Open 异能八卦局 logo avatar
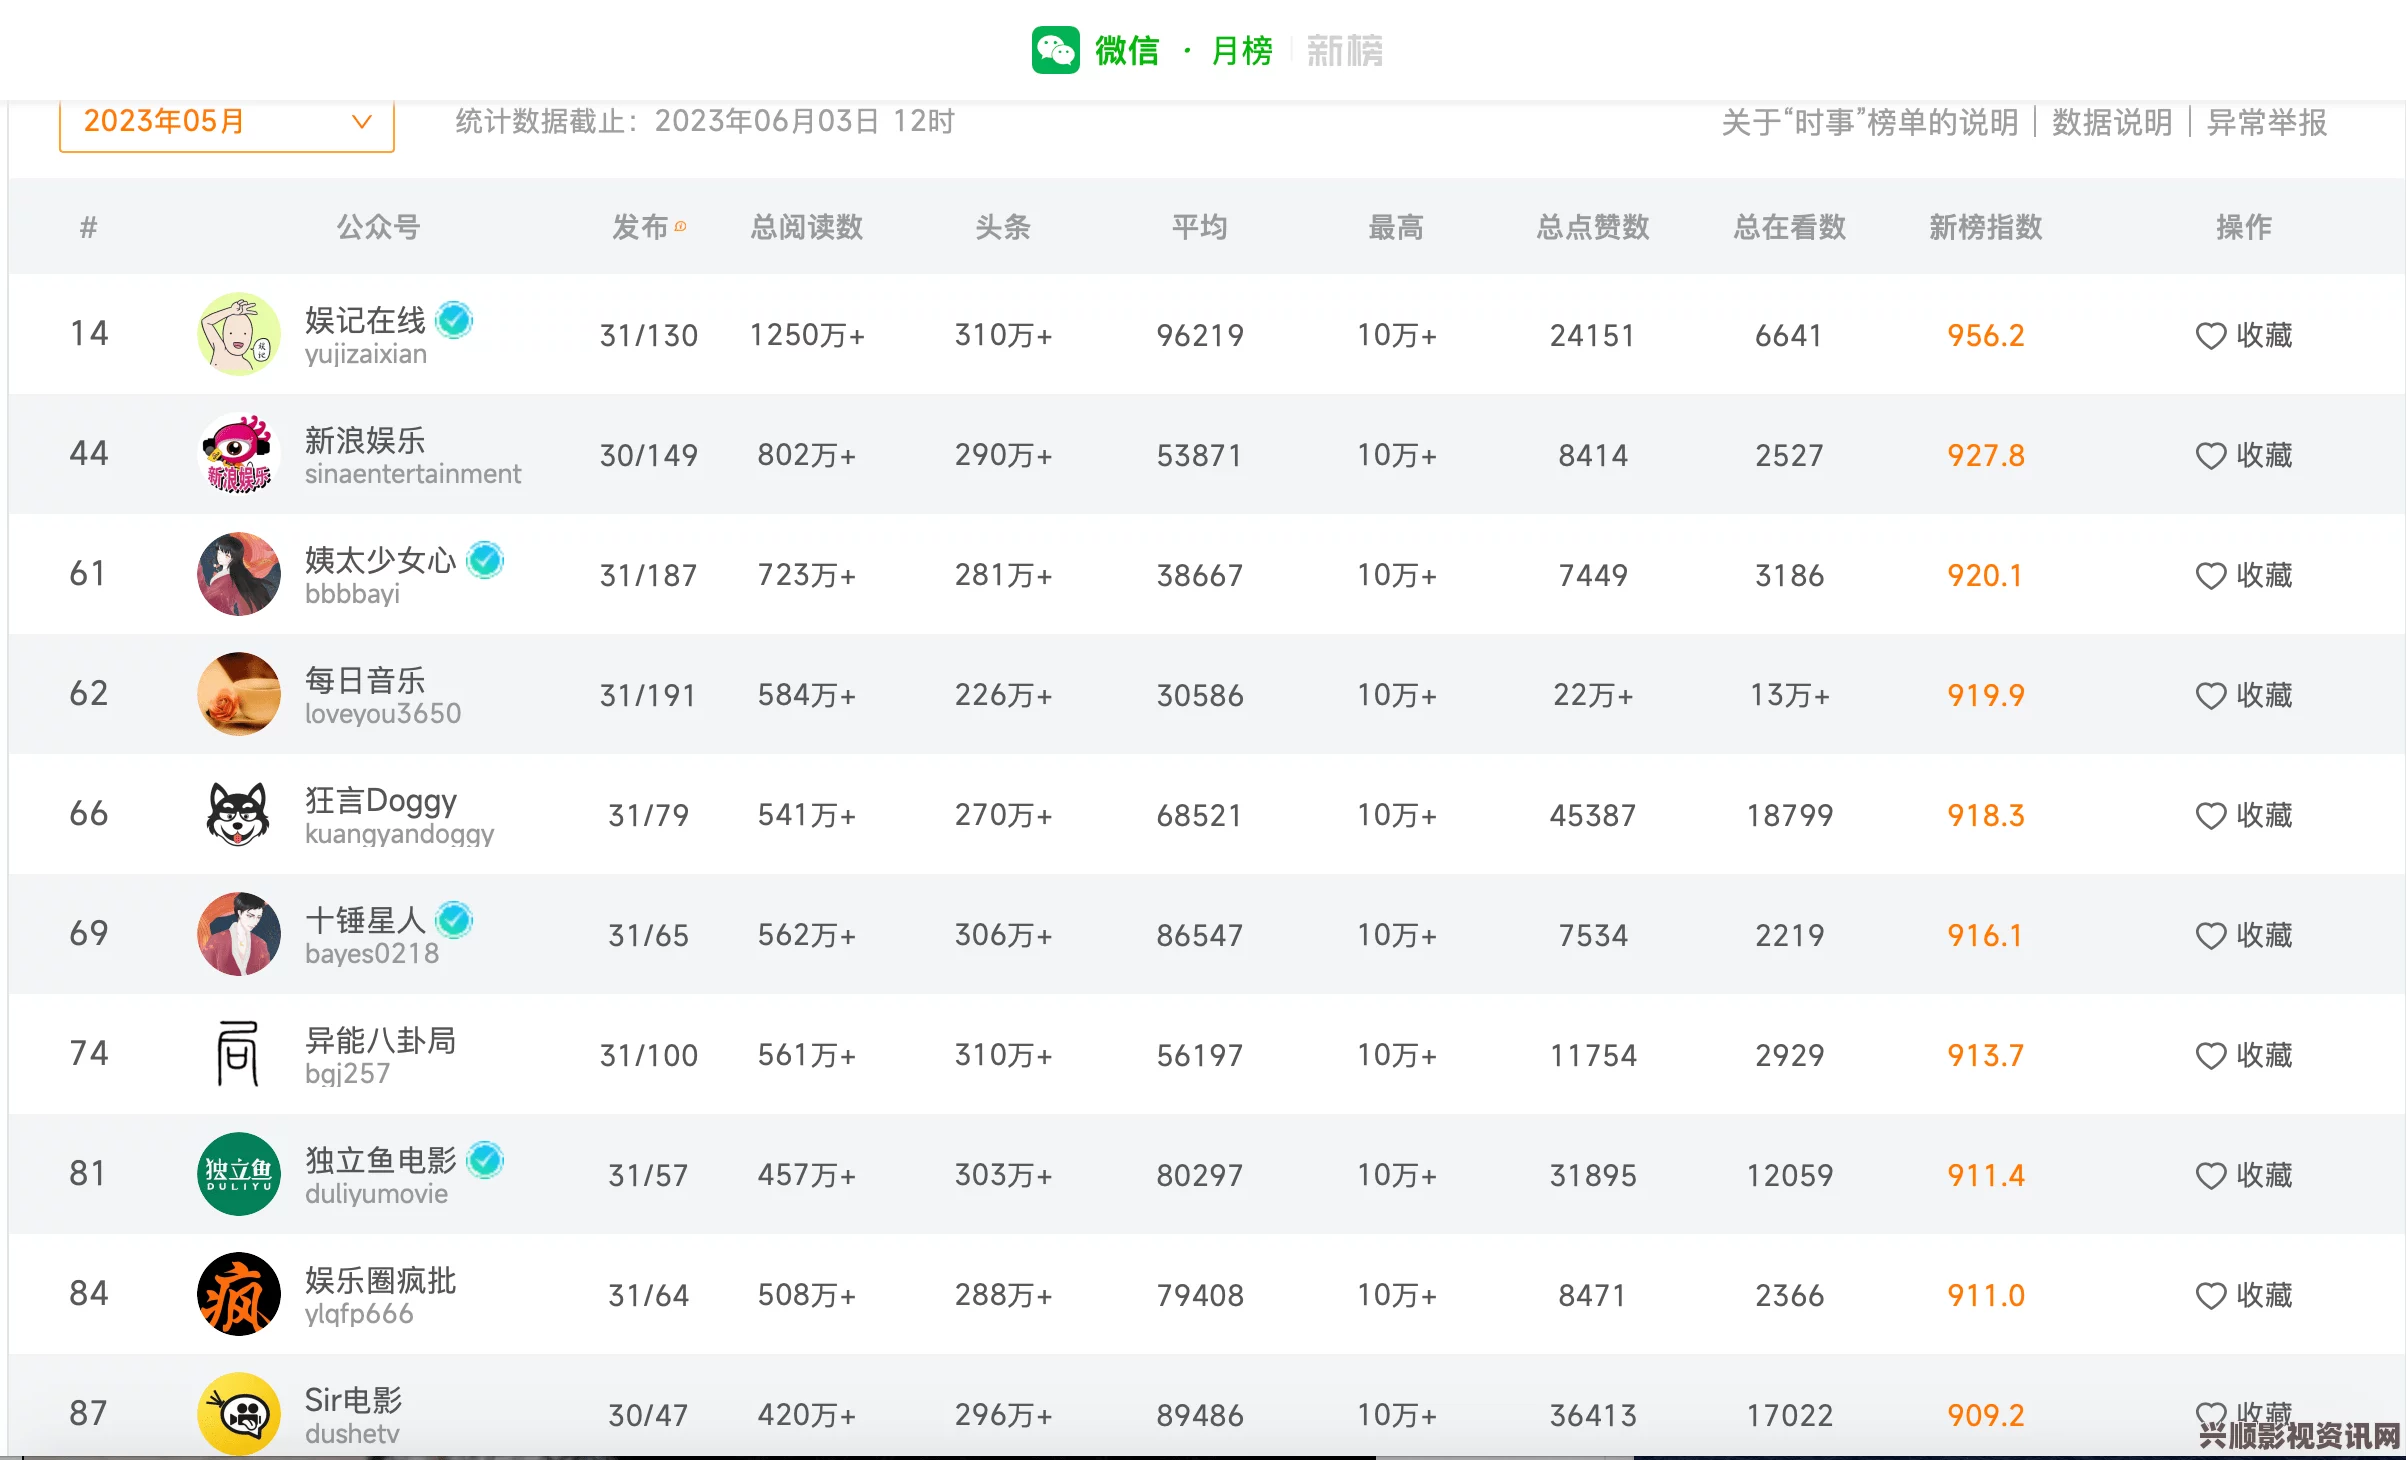The image size is (2406, 1460). click(239, 1054)
